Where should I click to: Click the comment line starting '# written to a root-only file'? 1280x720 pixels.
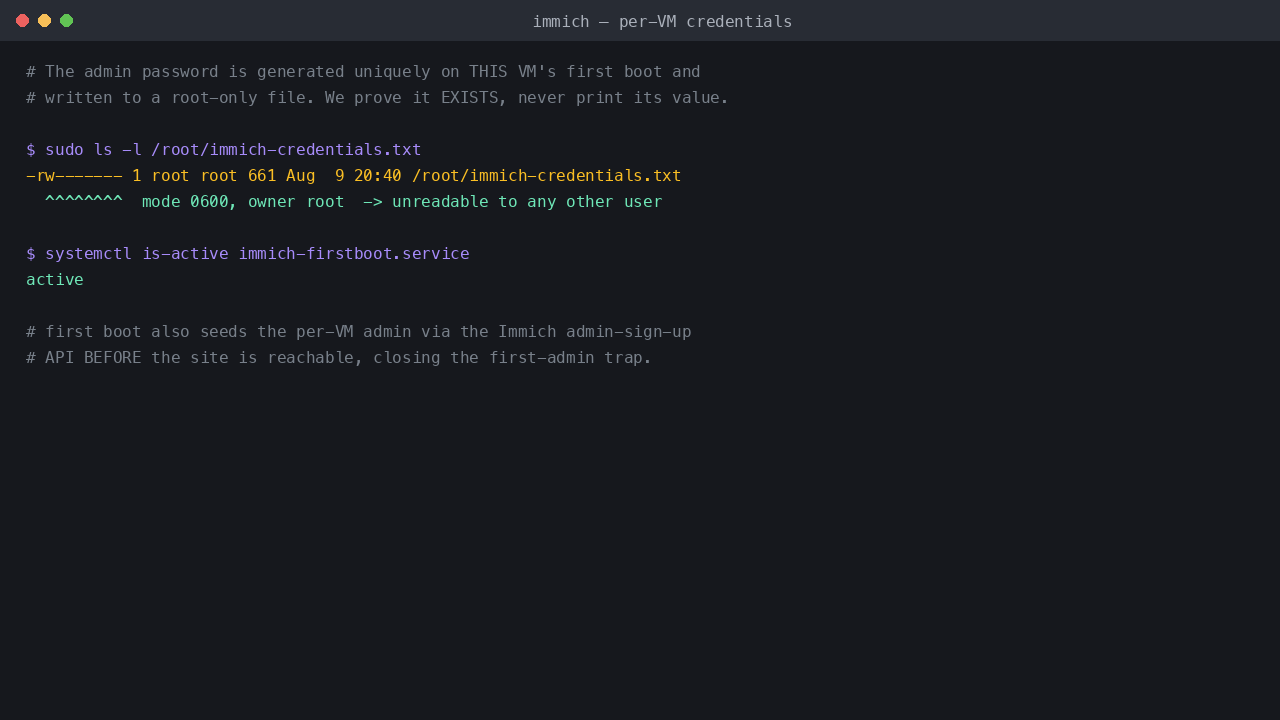(377, 98)
